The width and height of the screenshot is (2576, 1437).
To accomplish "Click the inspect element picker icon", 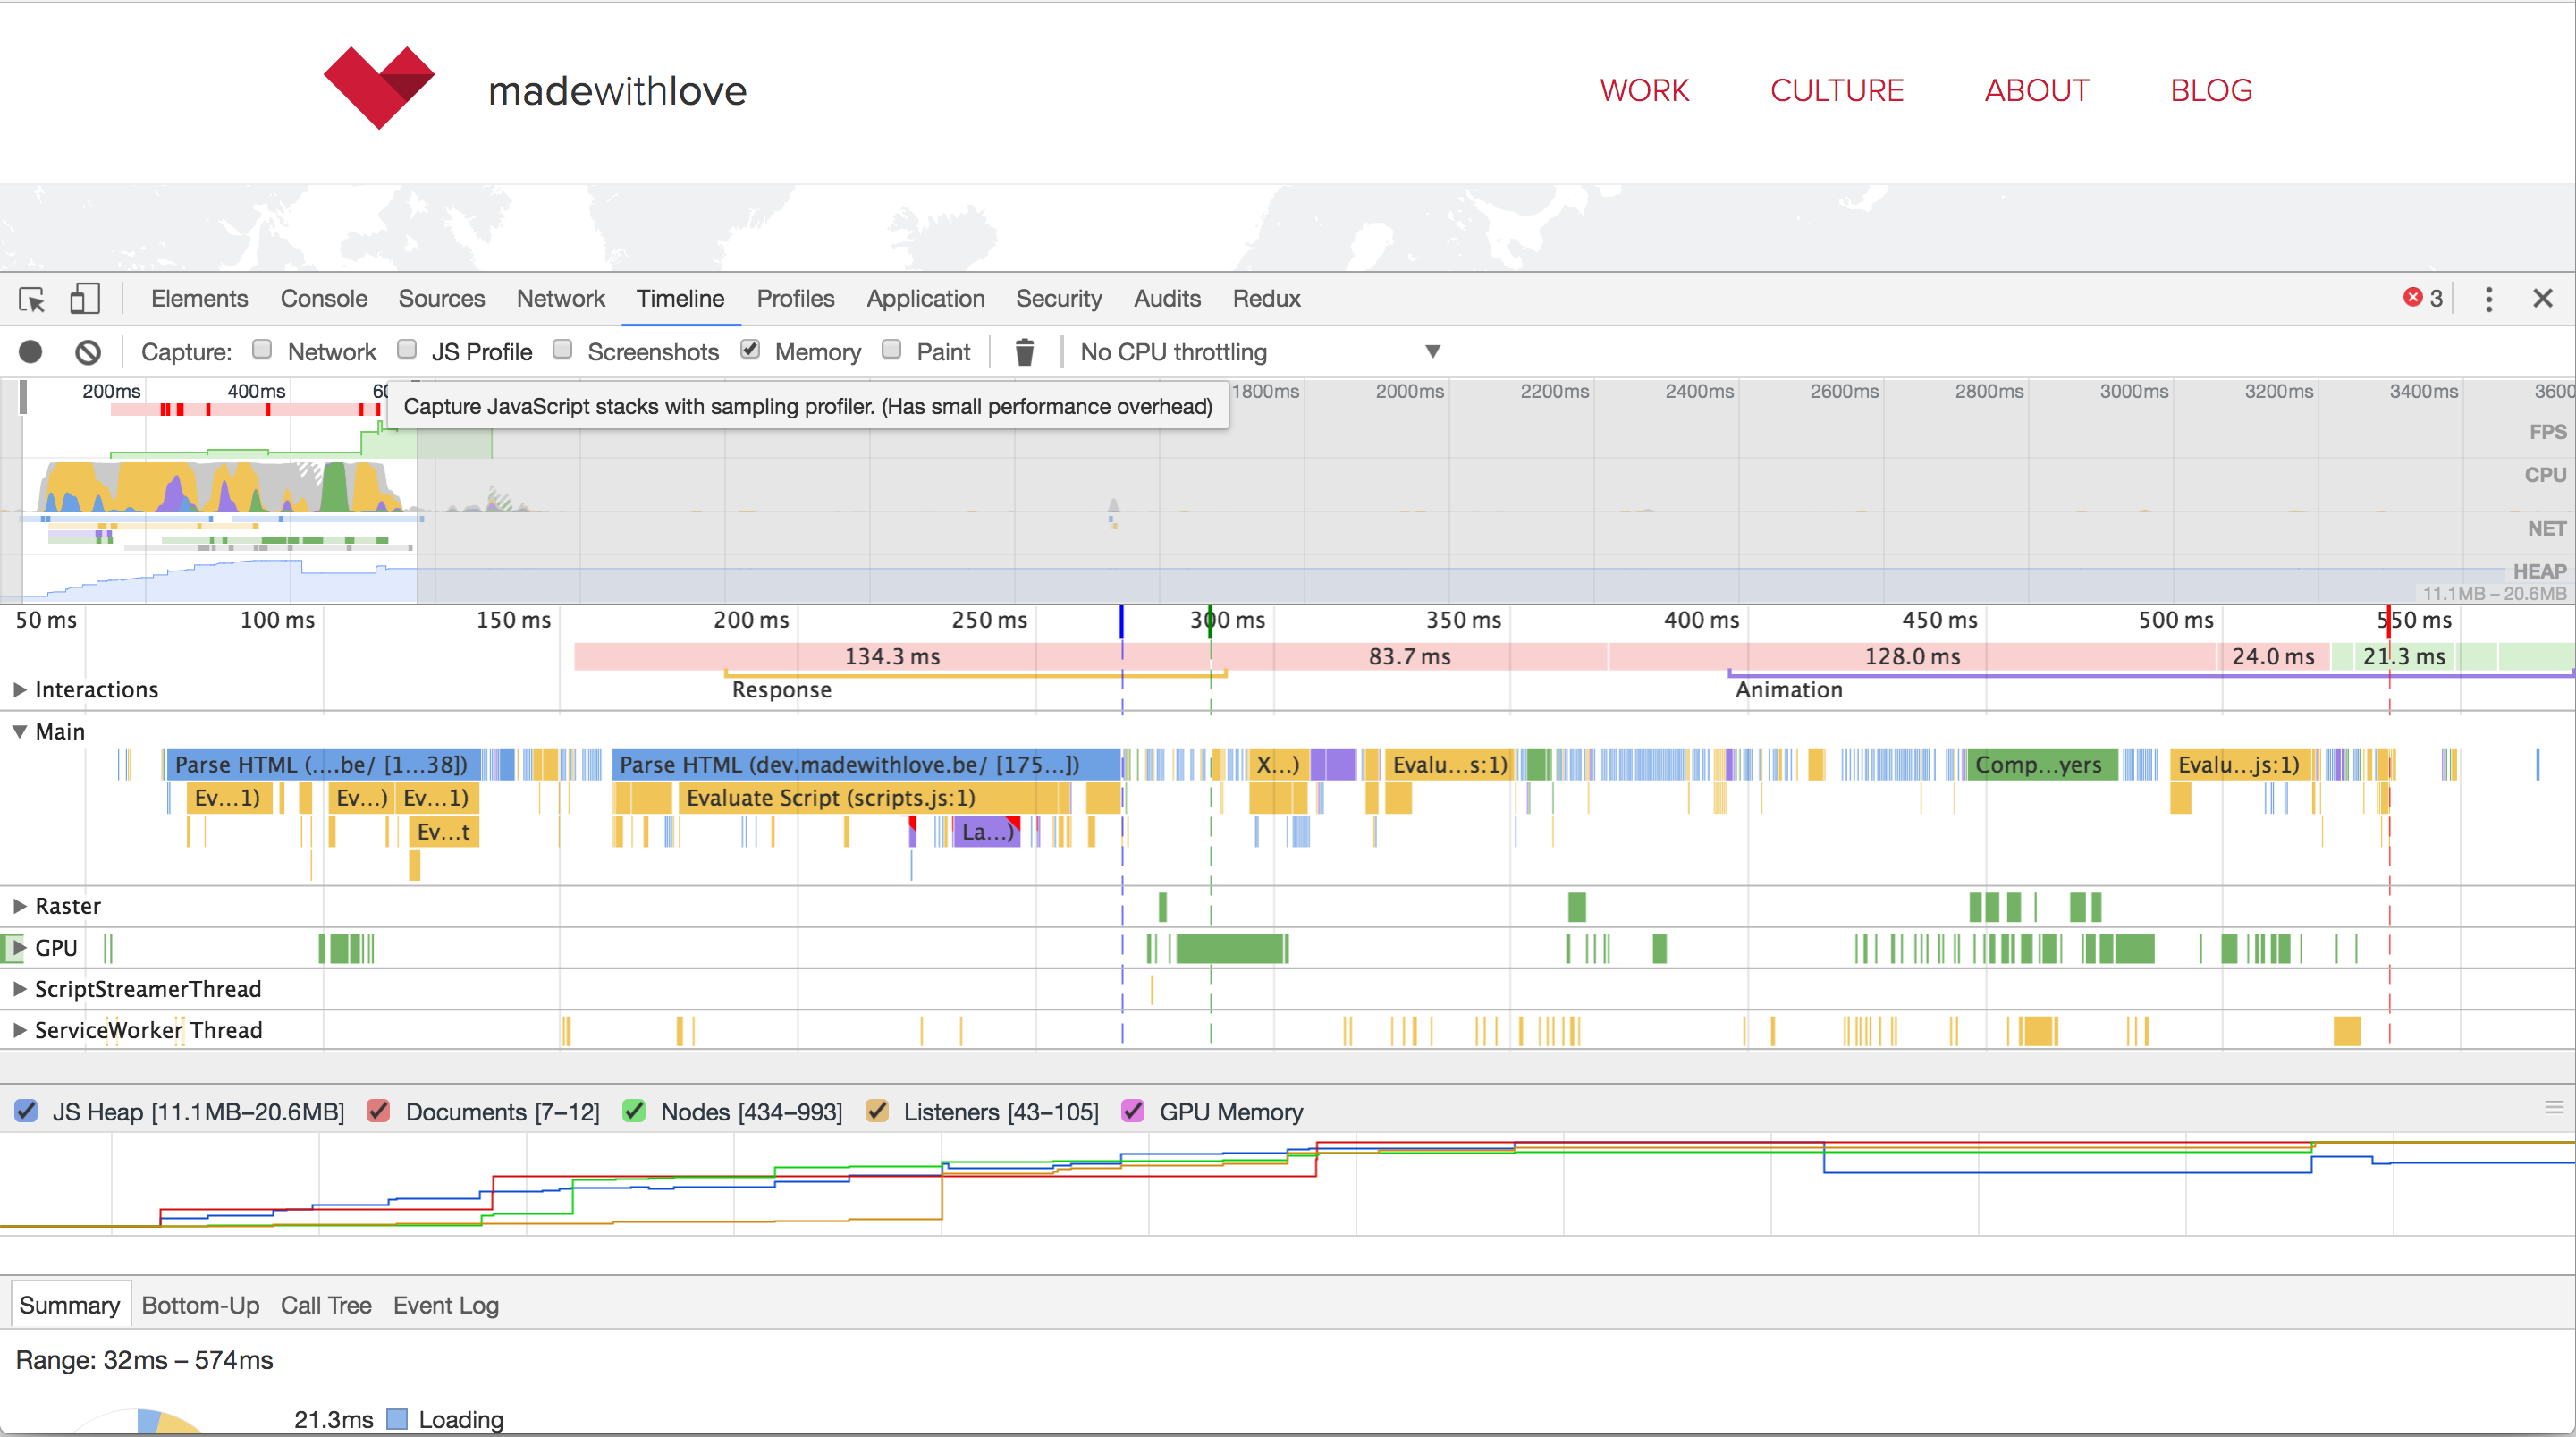I will pyautogui.click(x=32, y=299).
